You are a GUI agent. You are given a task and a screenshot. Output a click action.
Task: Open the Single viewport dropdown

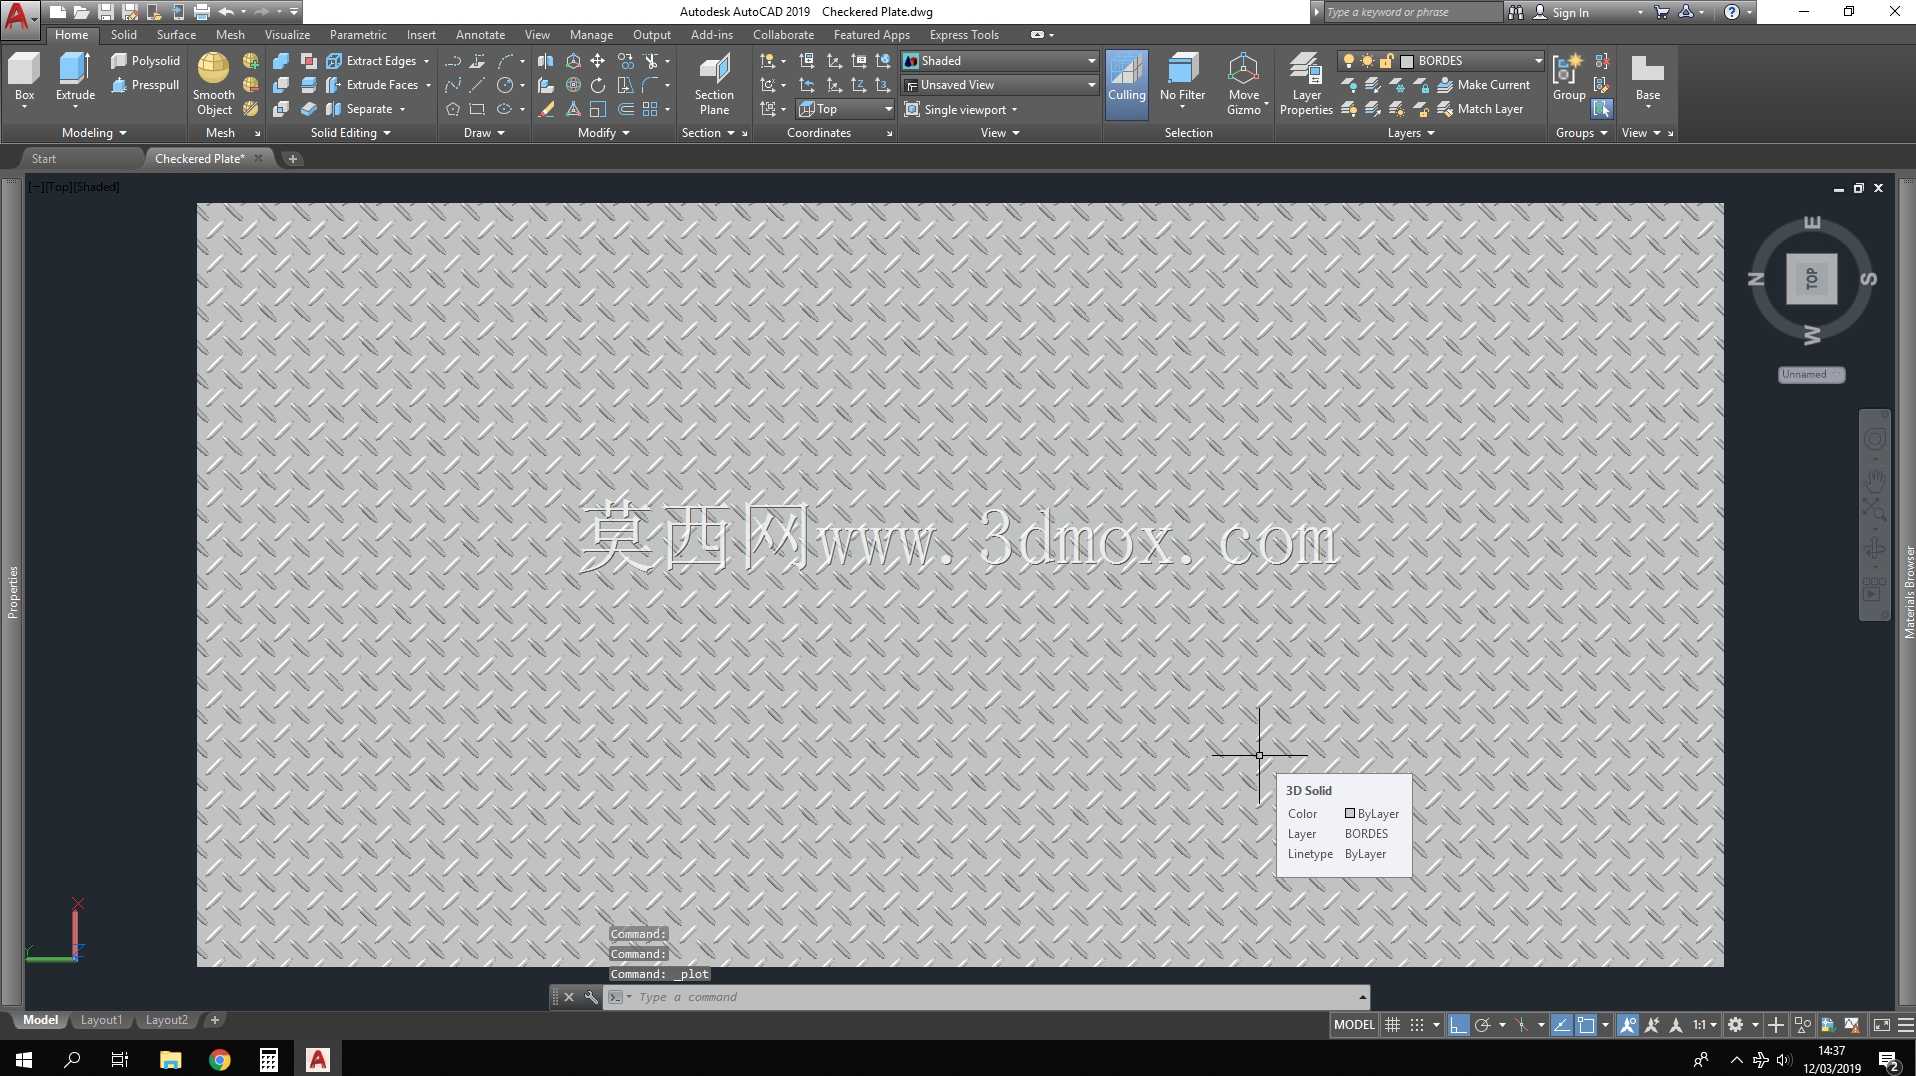pos(961,109)
